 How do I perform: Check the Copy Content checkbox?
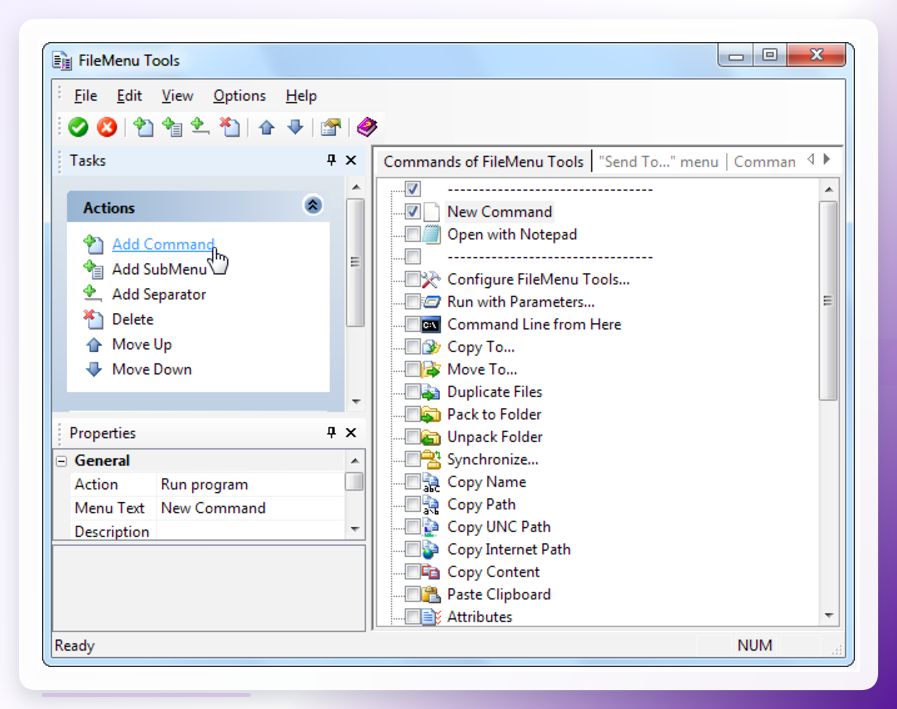point(412,572)
